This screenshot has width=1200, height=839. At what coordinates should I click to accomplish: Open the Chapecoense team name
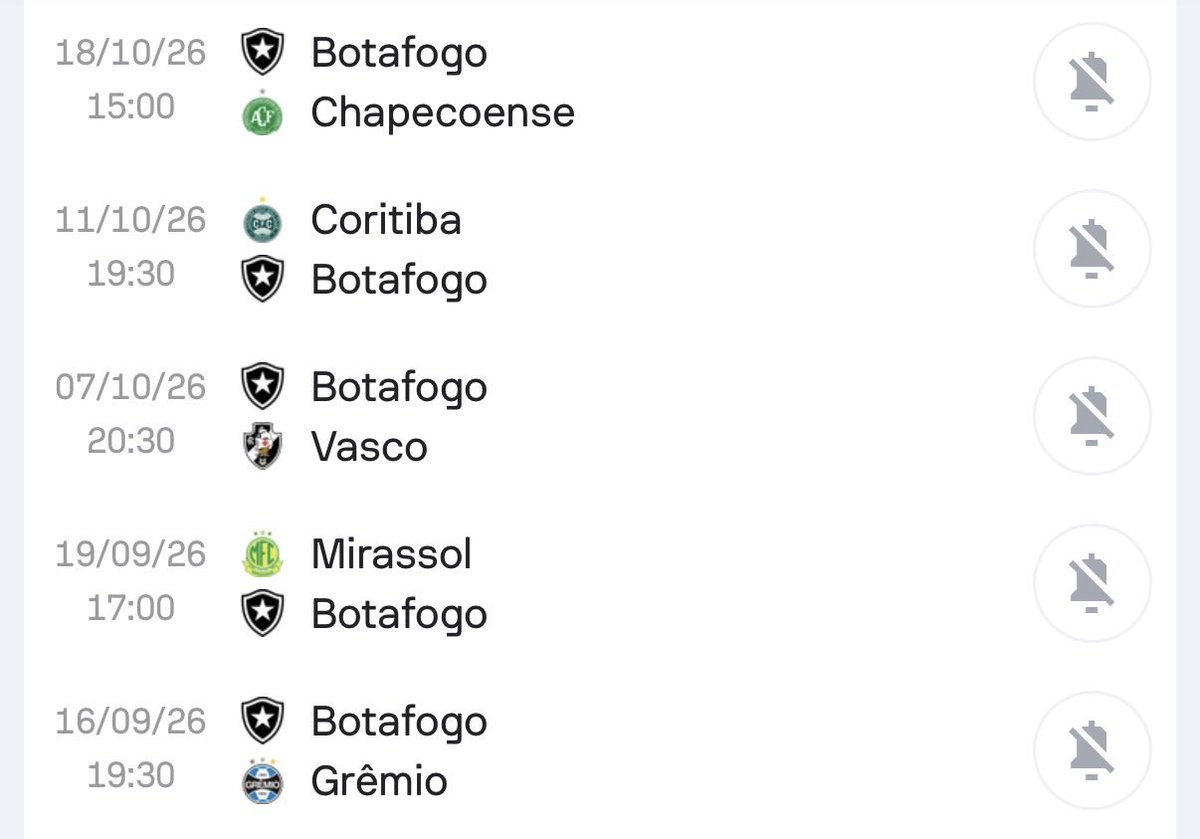[443, 113]
